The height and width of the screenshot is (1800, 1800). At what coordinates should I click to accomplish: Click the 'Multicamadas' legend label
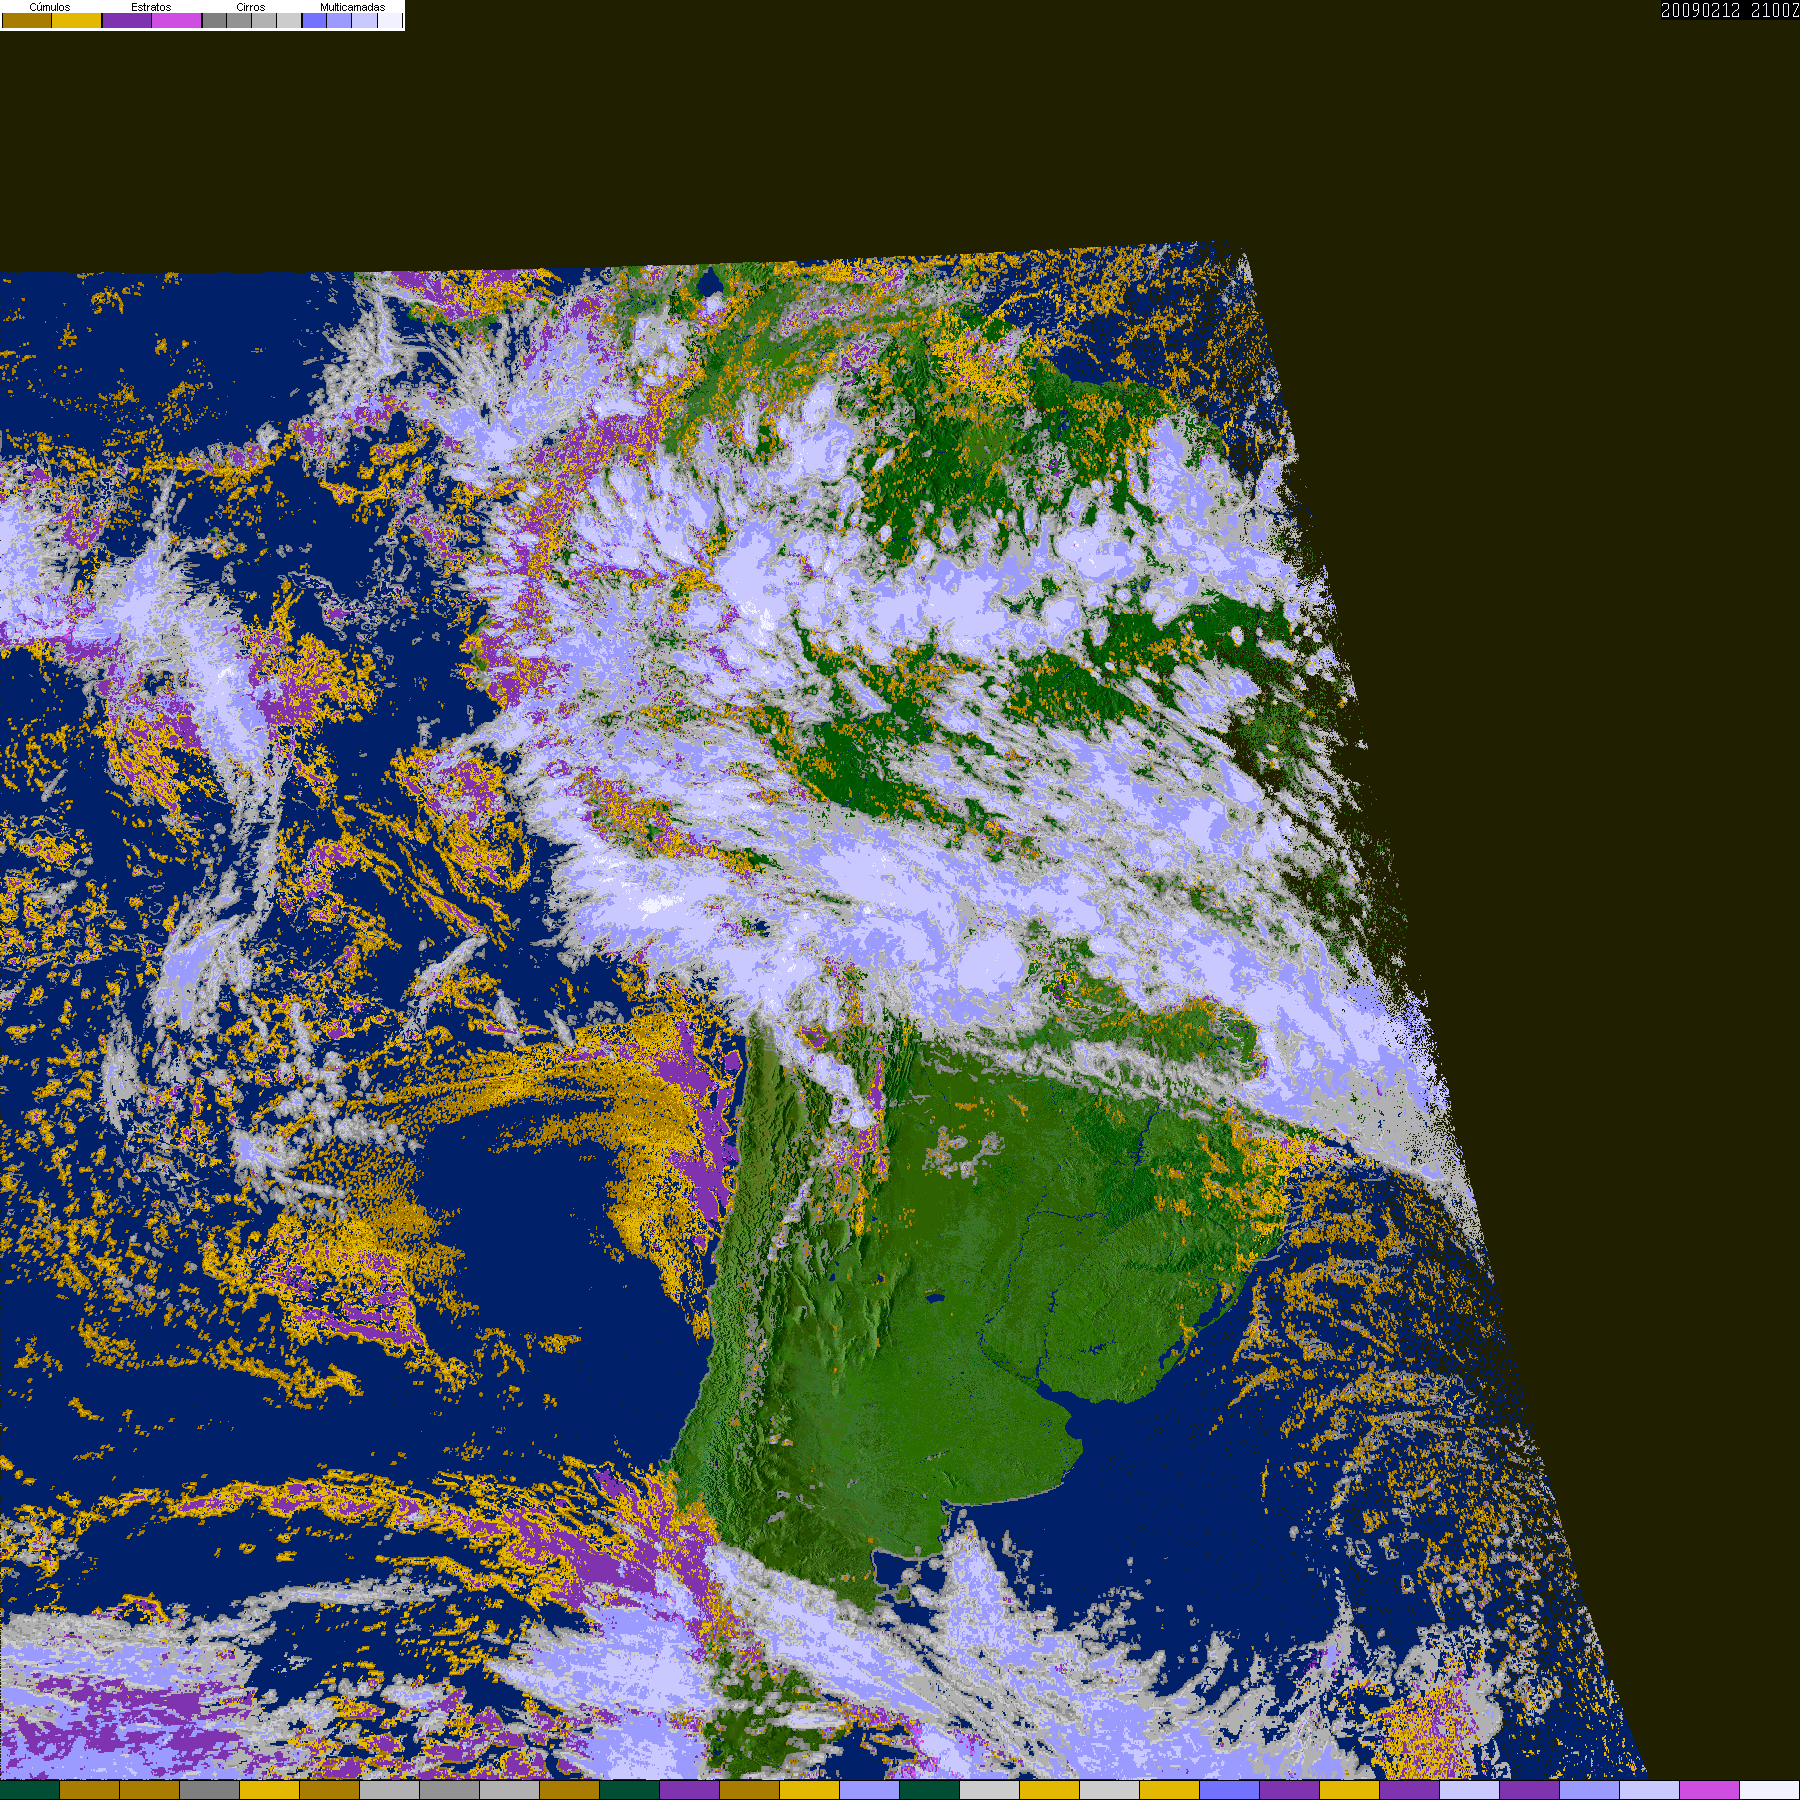click(353, 7)
